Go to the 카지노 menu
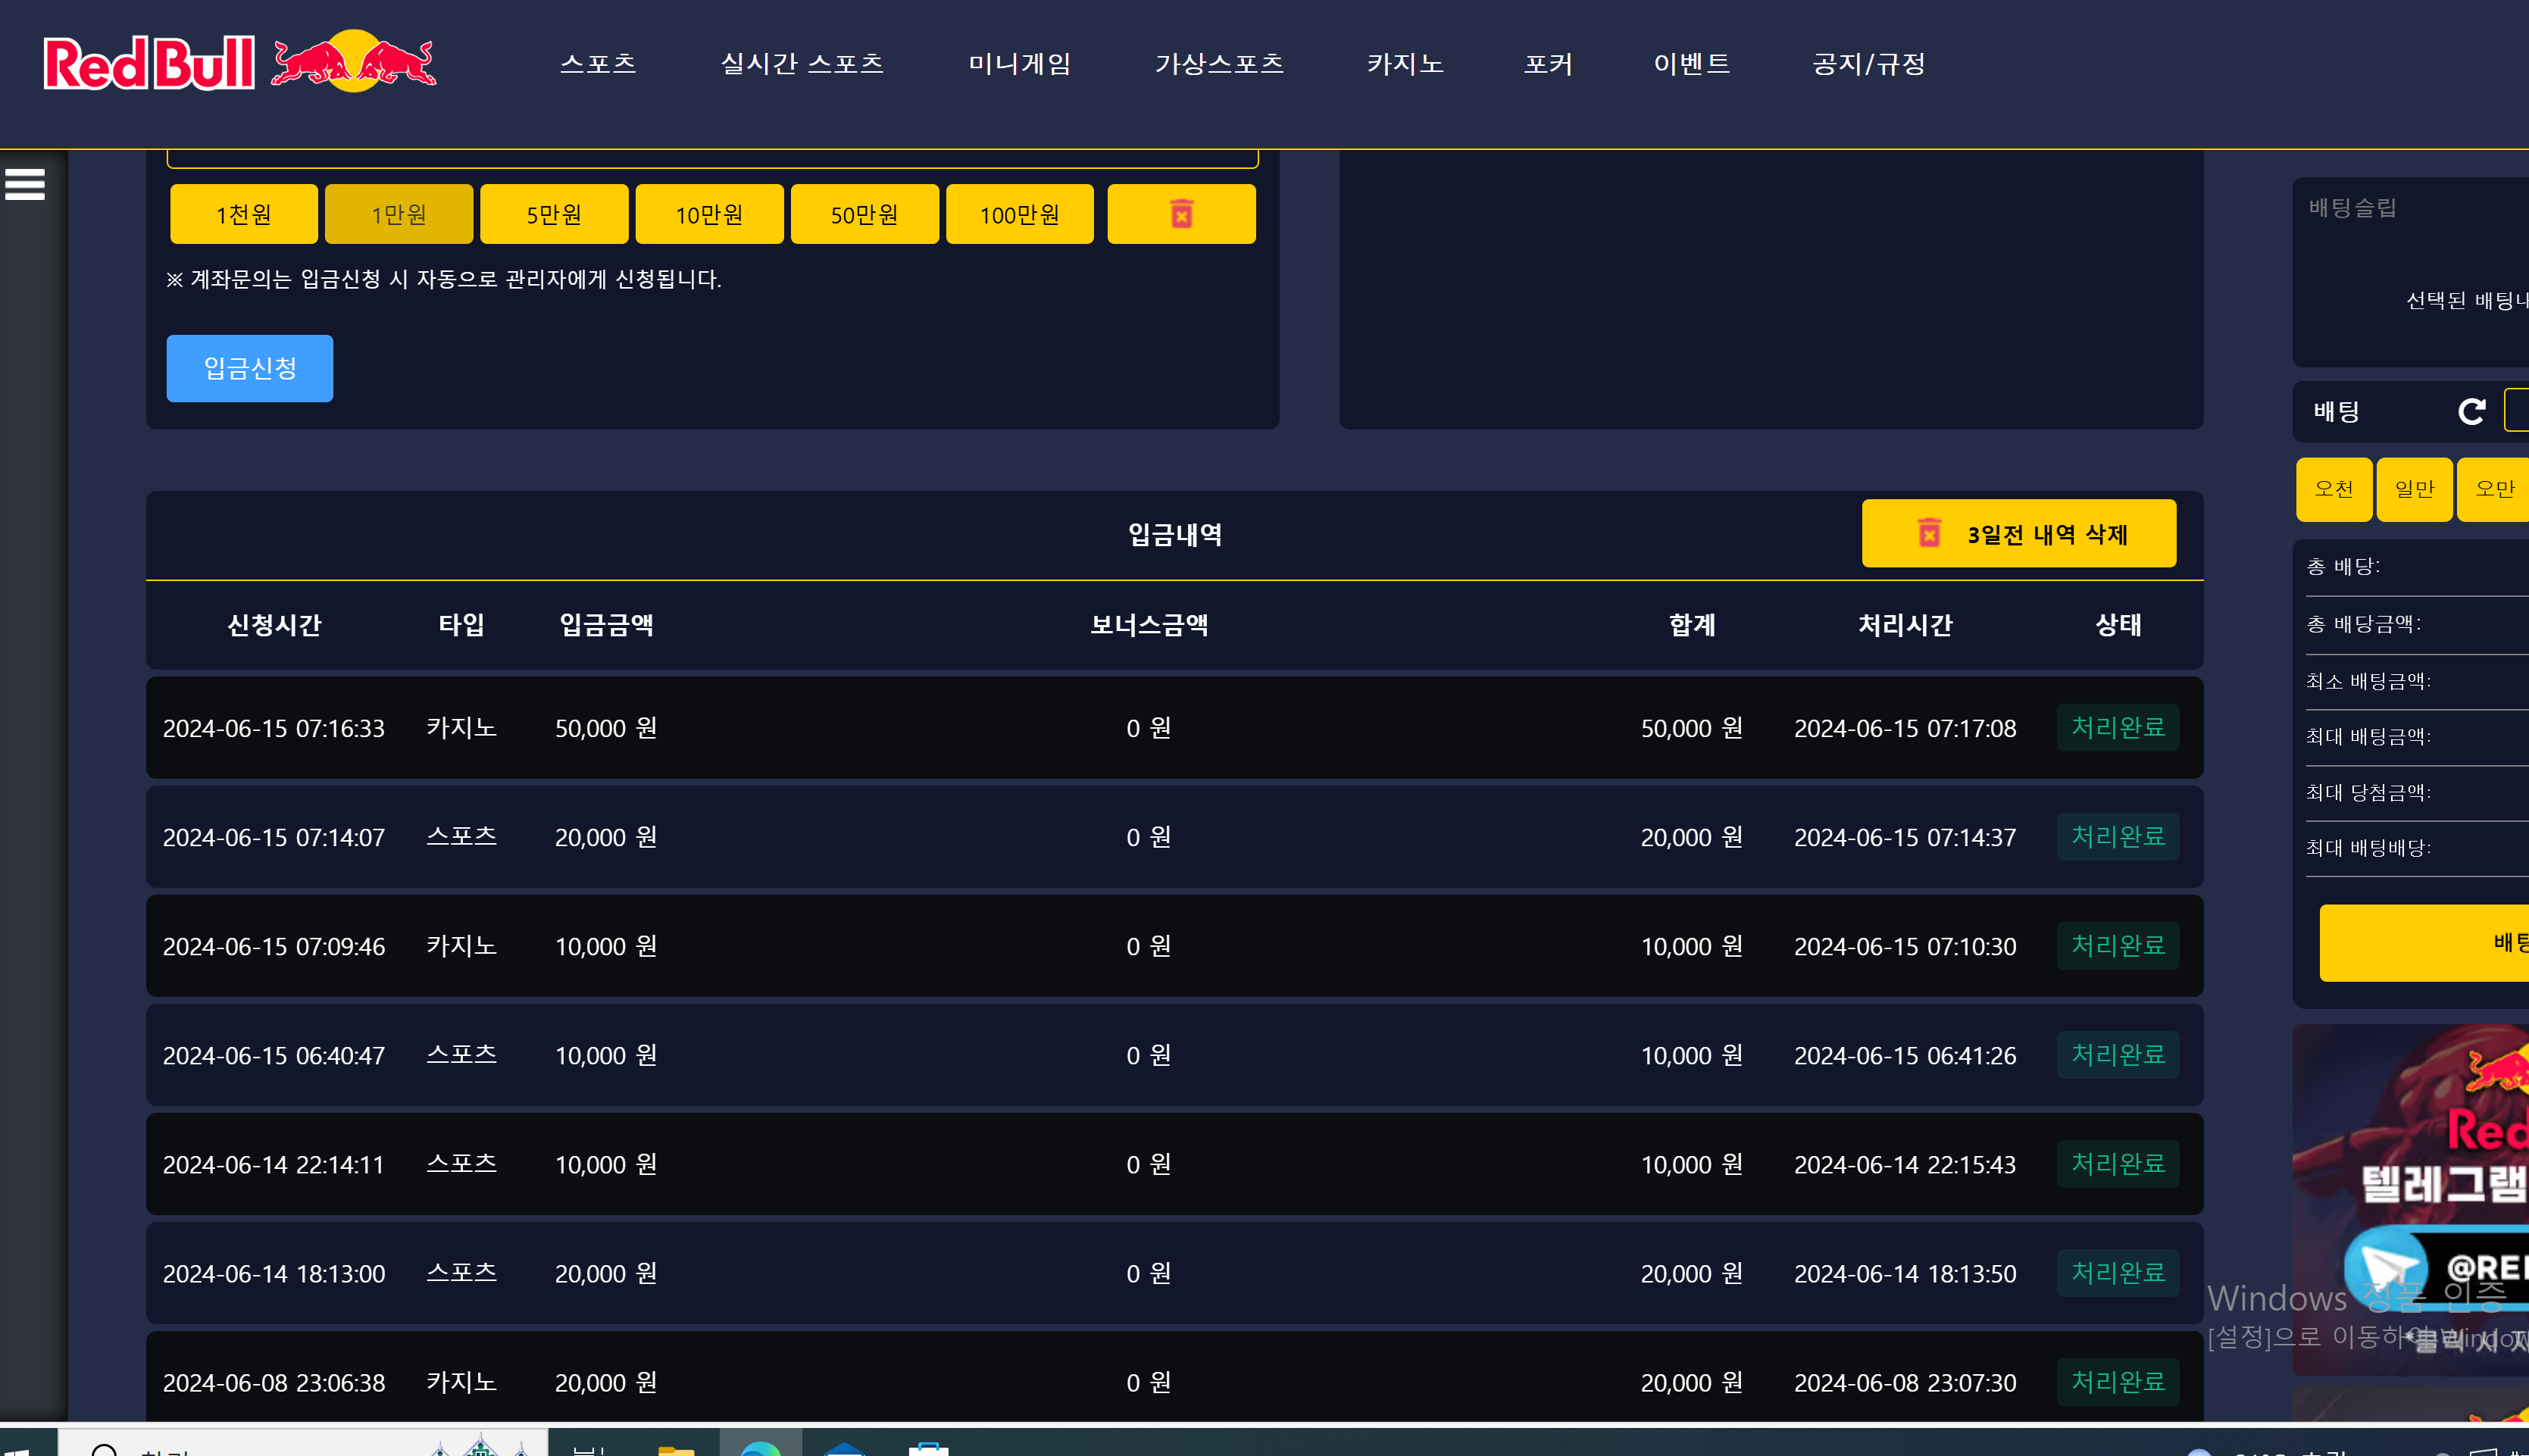The width and height of the screenshot is (2529, 1456). tap(1405, 64)
